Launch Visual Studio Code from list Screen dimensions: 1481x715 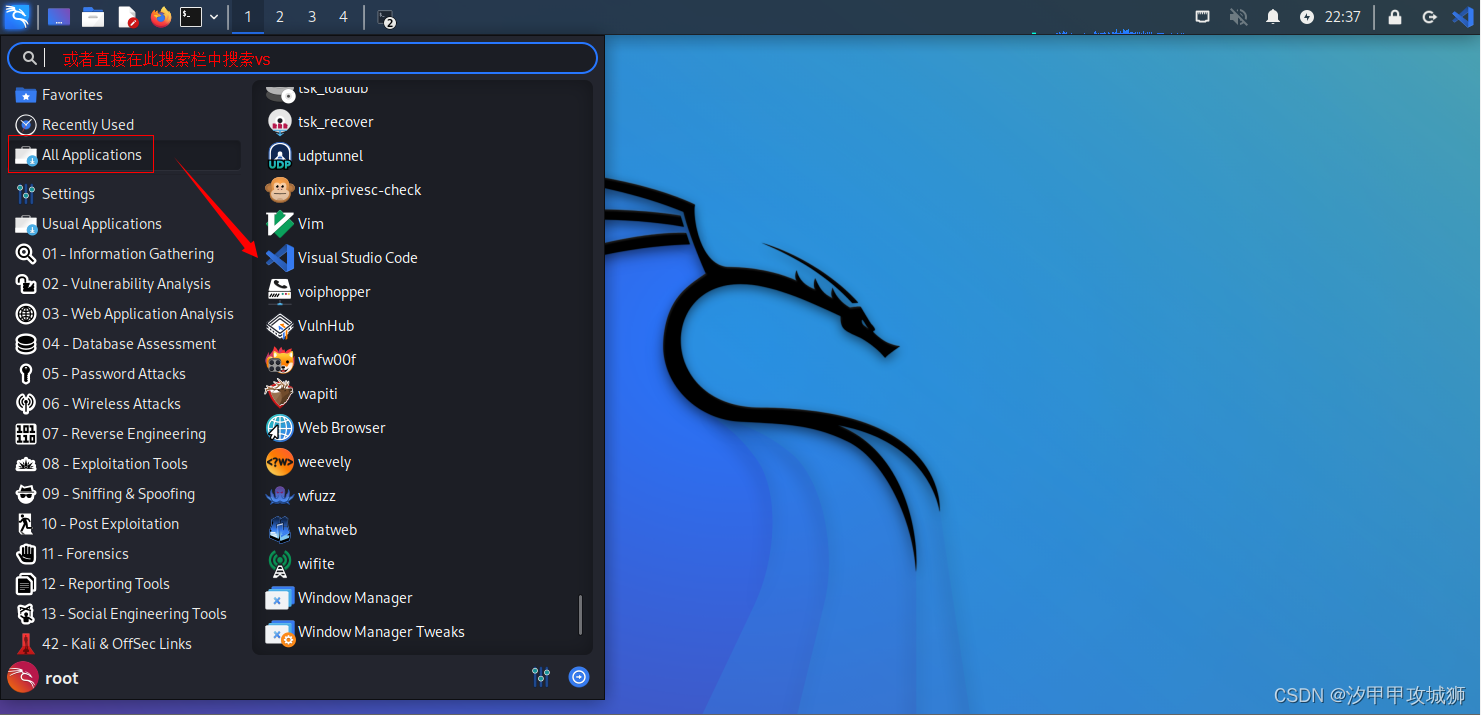[418, 258]
